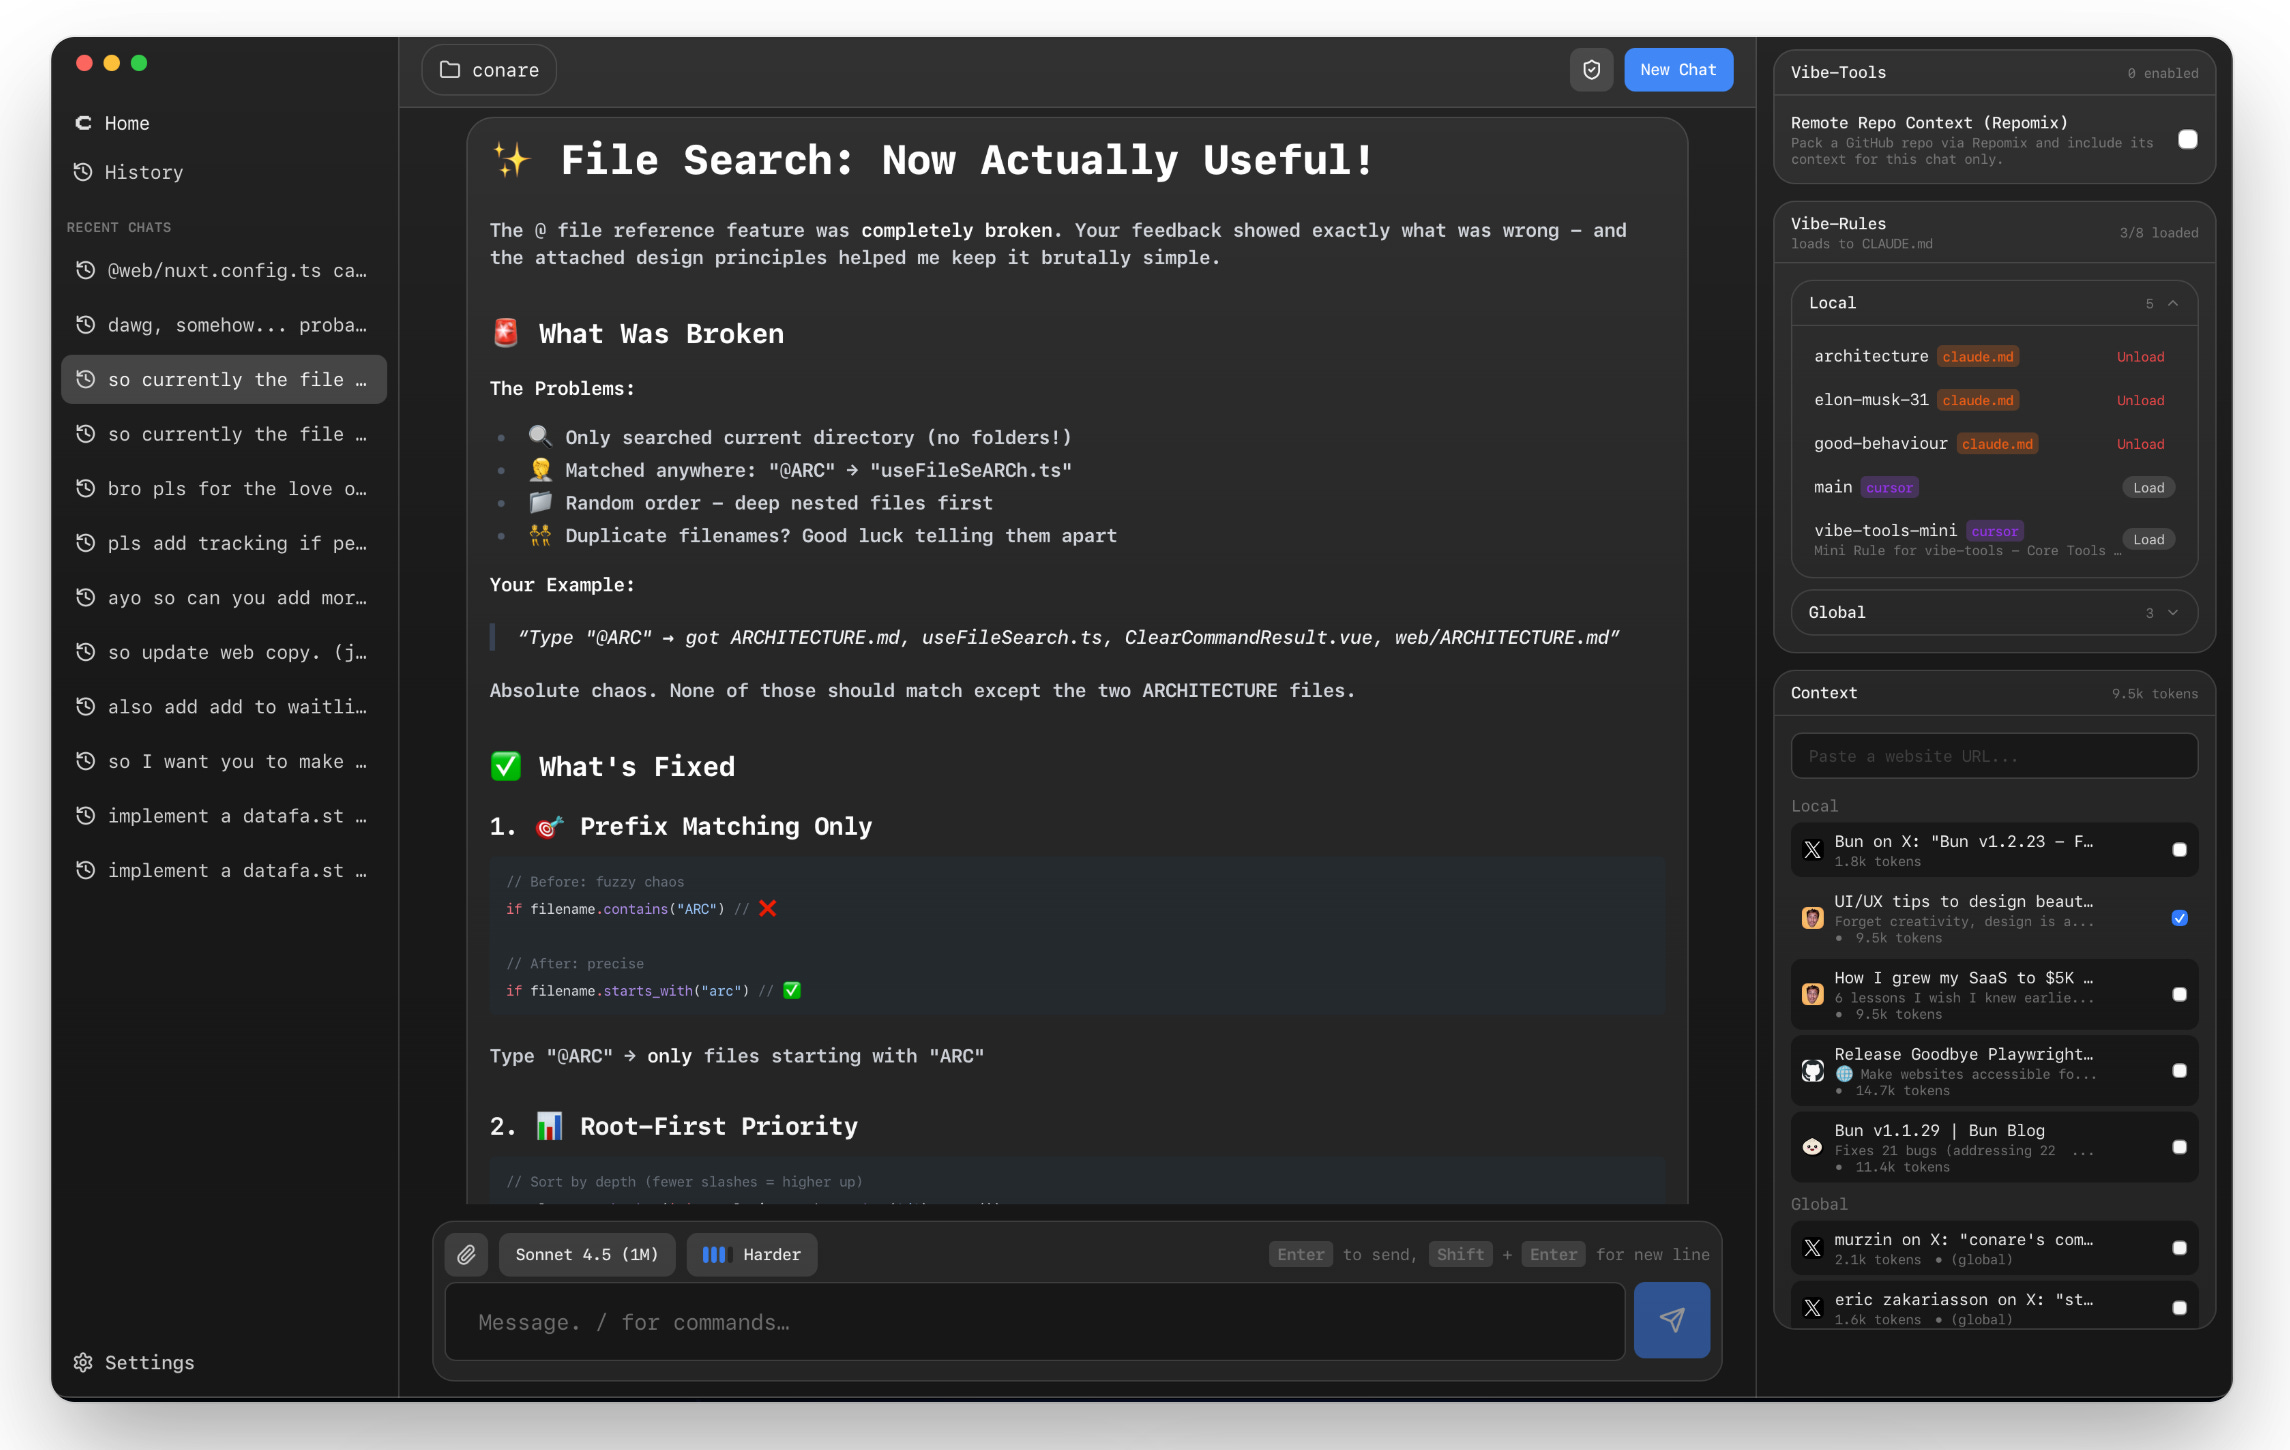The height and width of the screenshot is (1450, 2290).
Task: Click the conare folder icon
Action: 451,70
